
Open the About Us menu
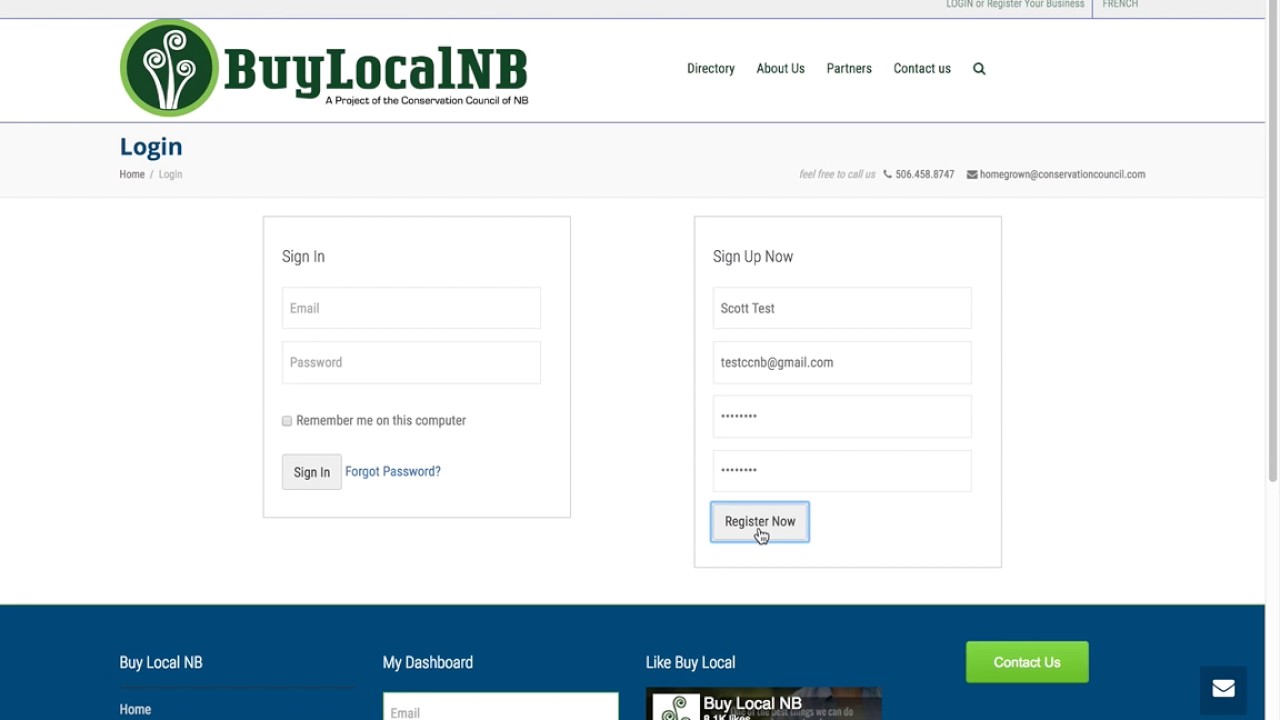point(780,69)
